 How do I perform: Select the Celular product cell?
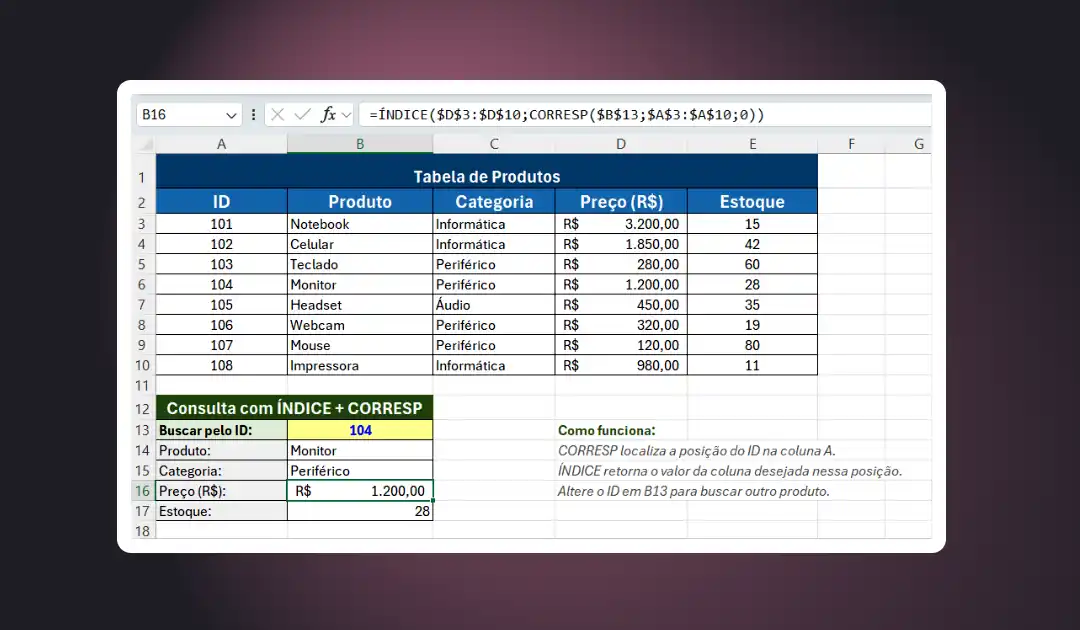(360, 244)
